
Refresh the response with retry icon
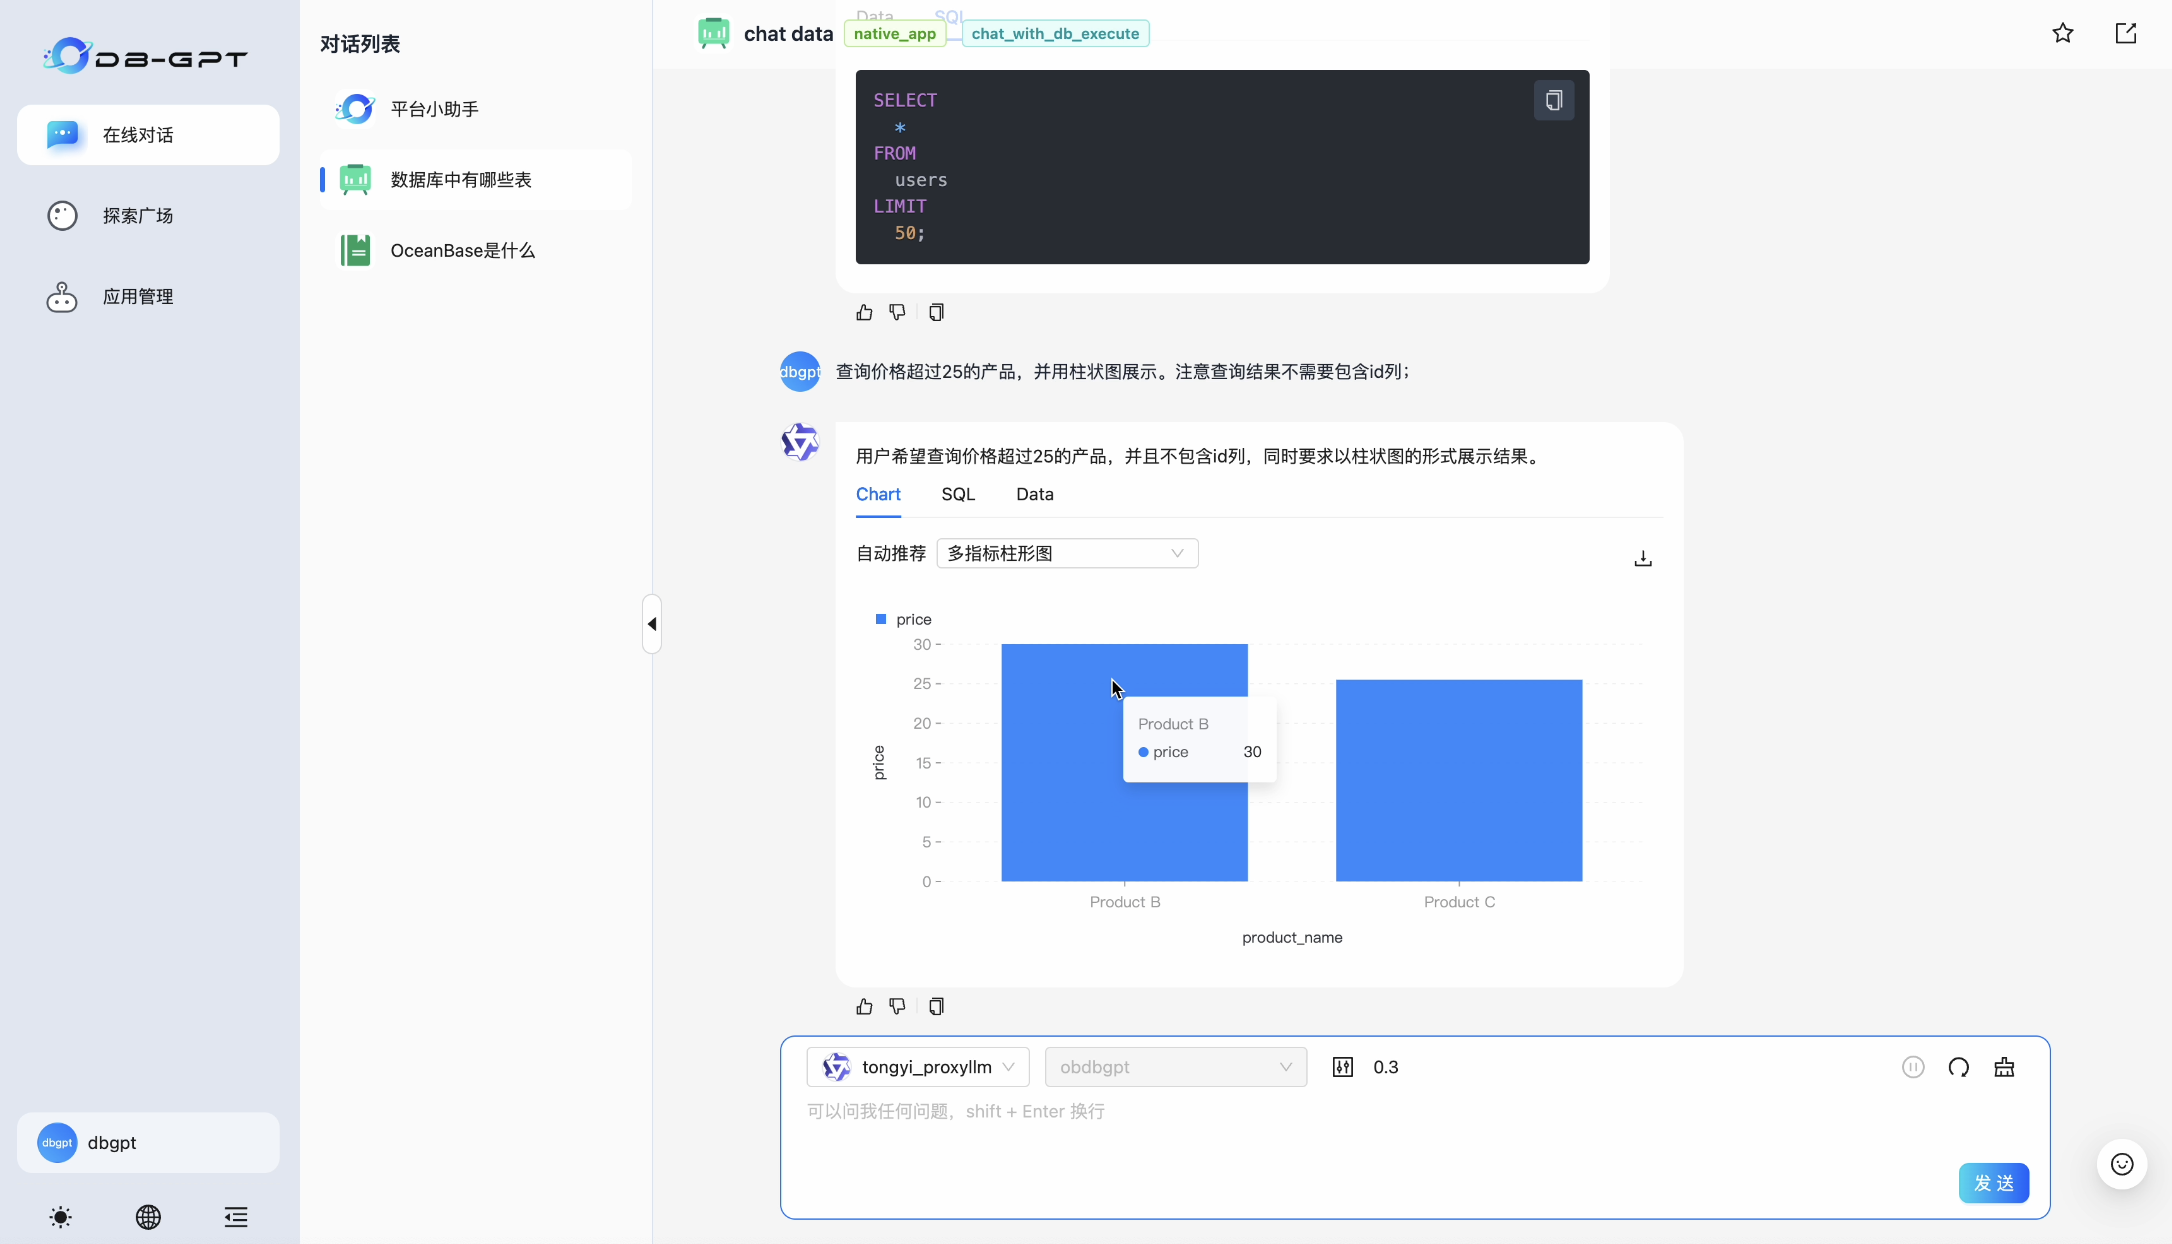pyautogui.click(x=1958, y=1067)
